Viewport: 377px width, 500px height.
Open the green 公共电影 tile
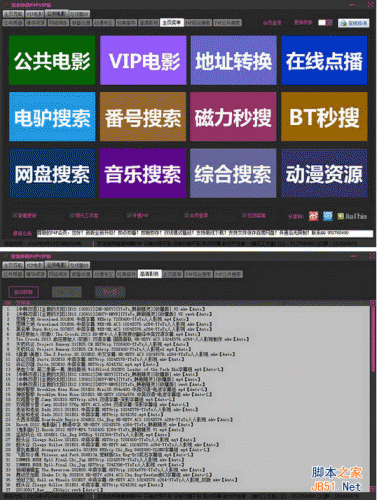click(52, 60)
